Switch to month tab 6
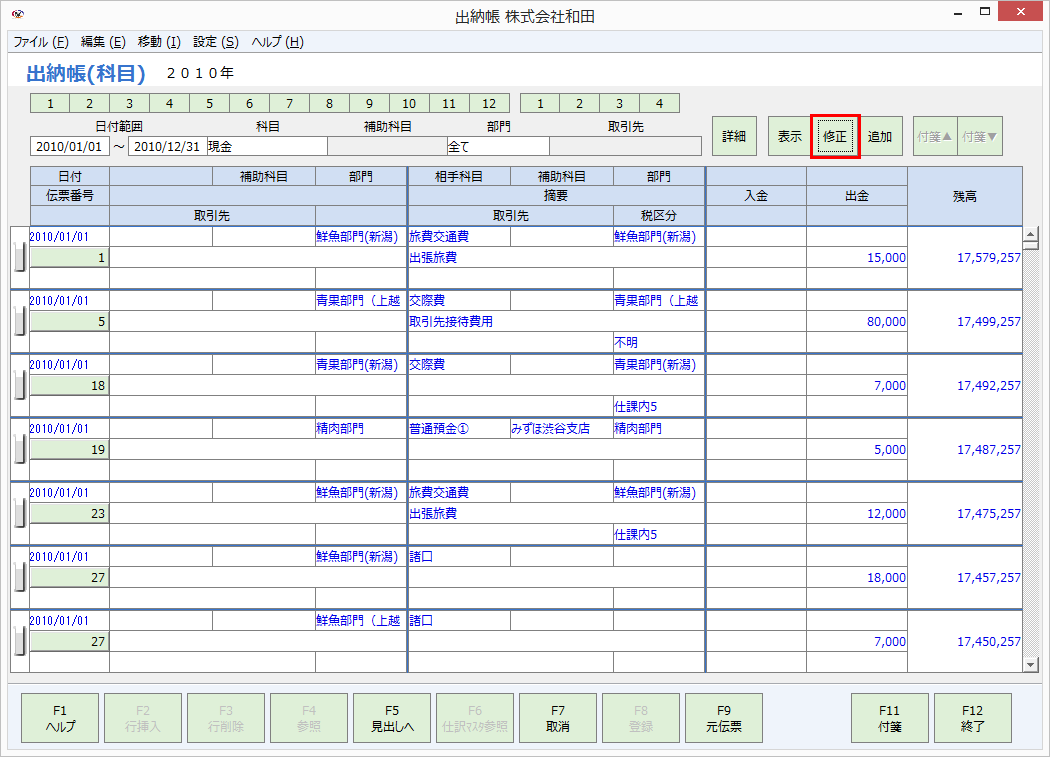The height and width of the screenshot is (757, 1050). (249, 103)
